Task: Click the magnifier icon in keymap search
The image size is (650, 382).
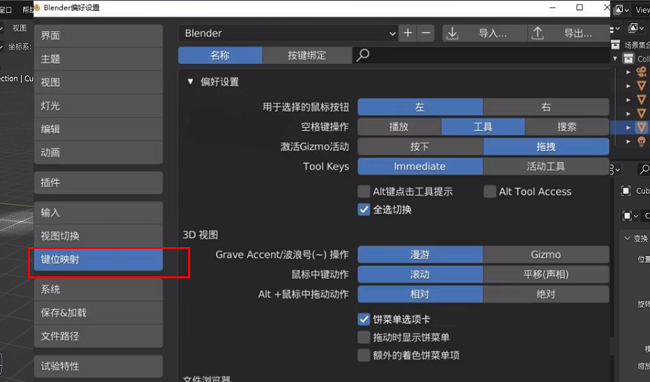Action: [363, 55]
